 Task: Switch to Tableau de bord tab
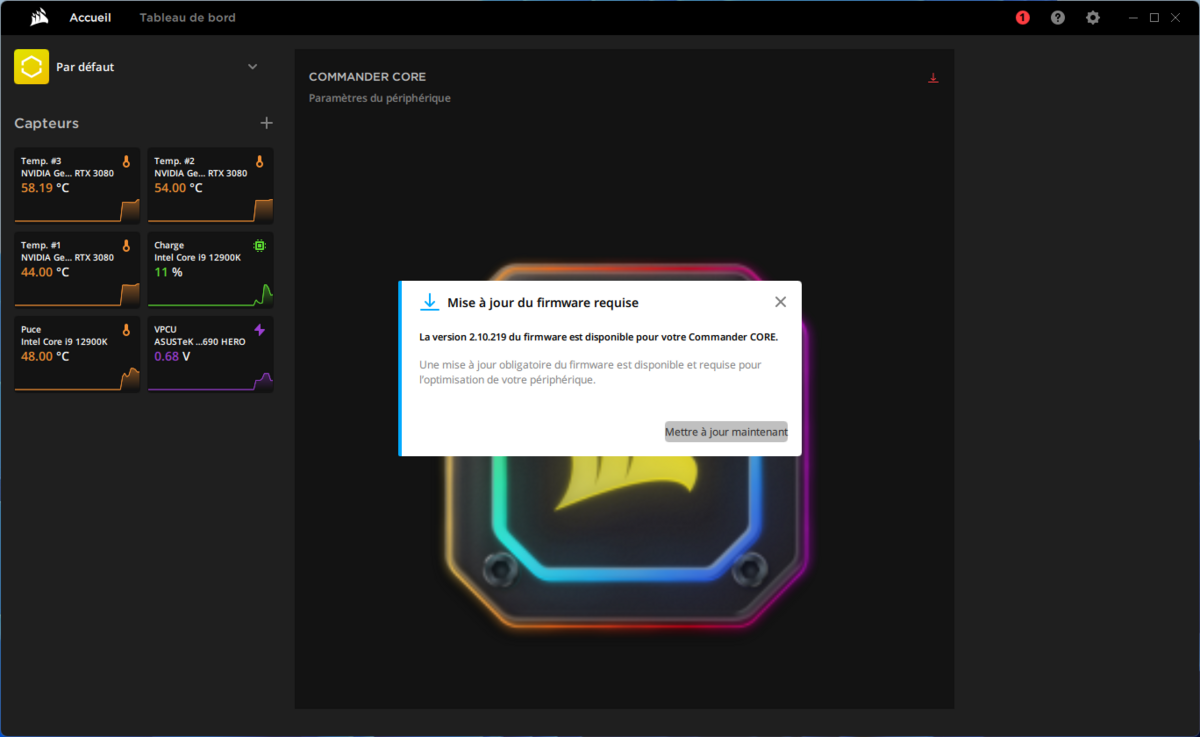point(188,18)
